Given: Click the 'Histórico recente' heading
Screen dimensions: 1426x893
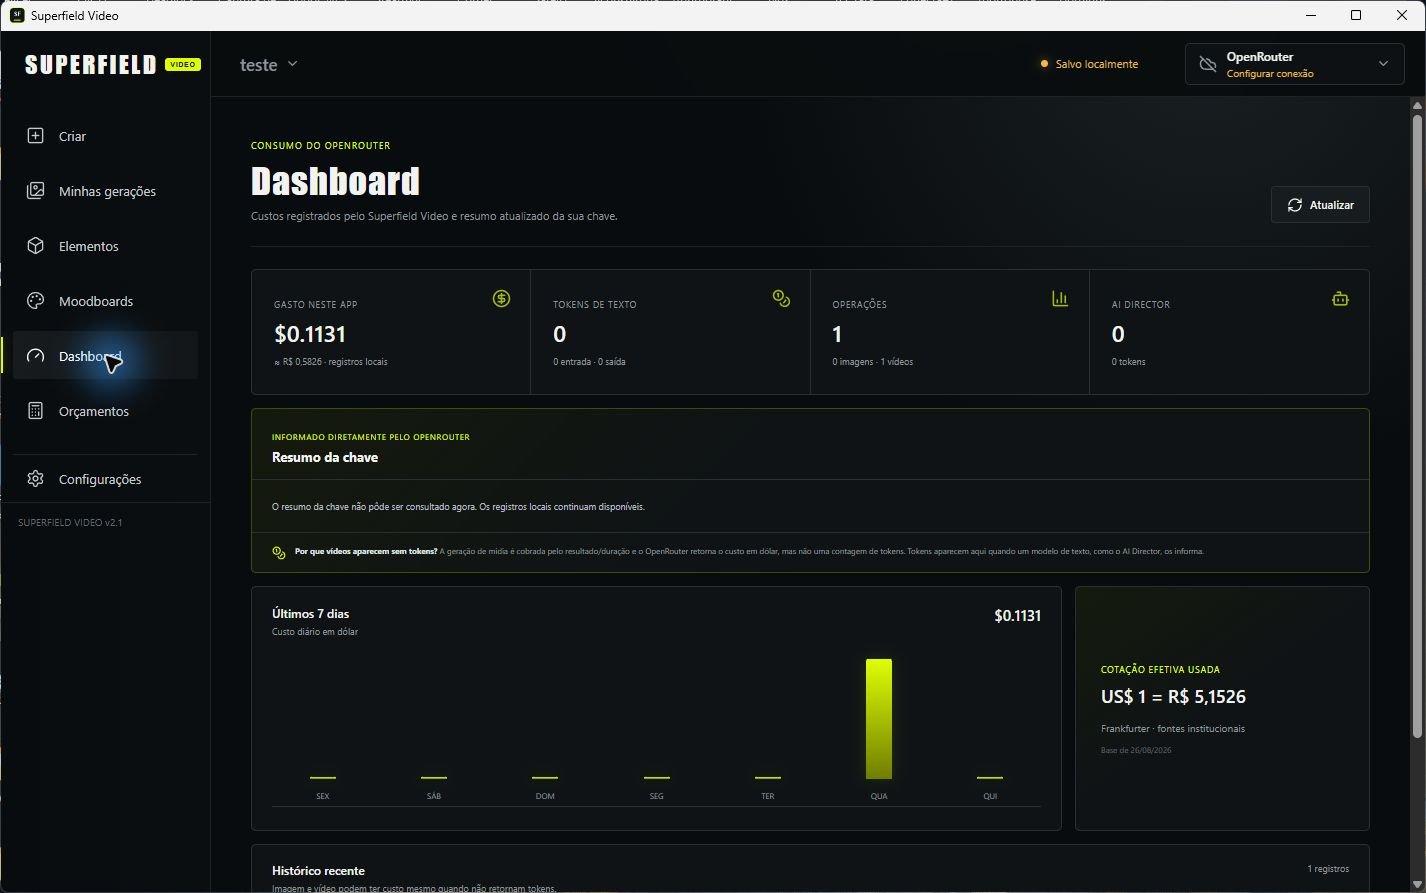Looking at the screenshot, I should 318,871.
